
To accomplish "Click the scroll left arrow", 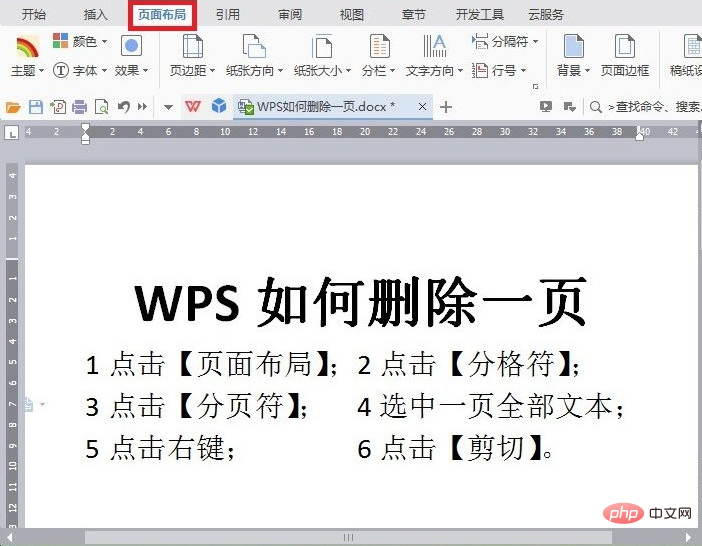I will 9,537.
